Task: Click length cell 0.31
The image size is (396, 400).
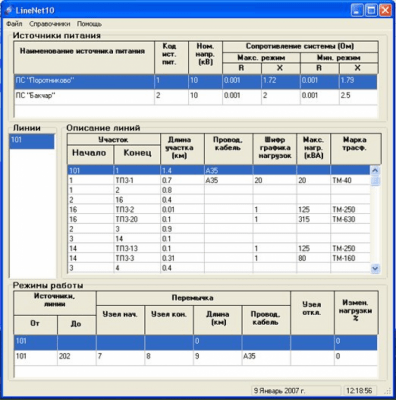Action: click(x=182, y=258)
